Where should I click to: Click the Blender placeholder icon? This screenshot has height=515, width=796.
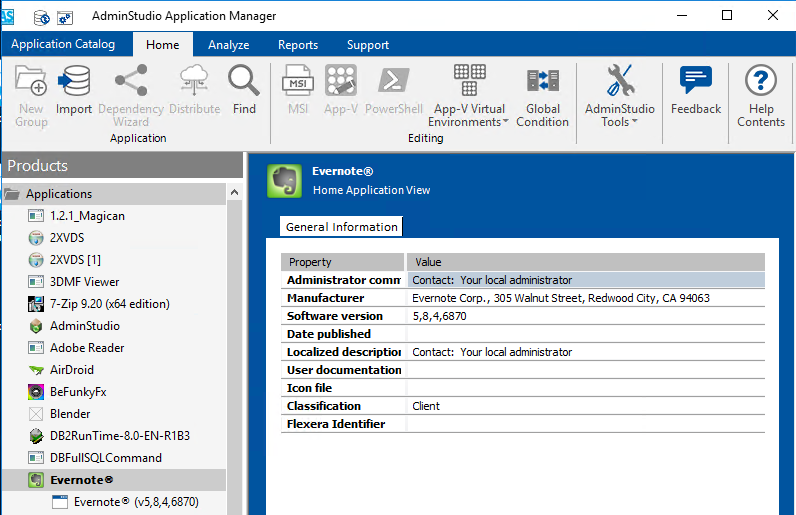[x=36, y=414]
